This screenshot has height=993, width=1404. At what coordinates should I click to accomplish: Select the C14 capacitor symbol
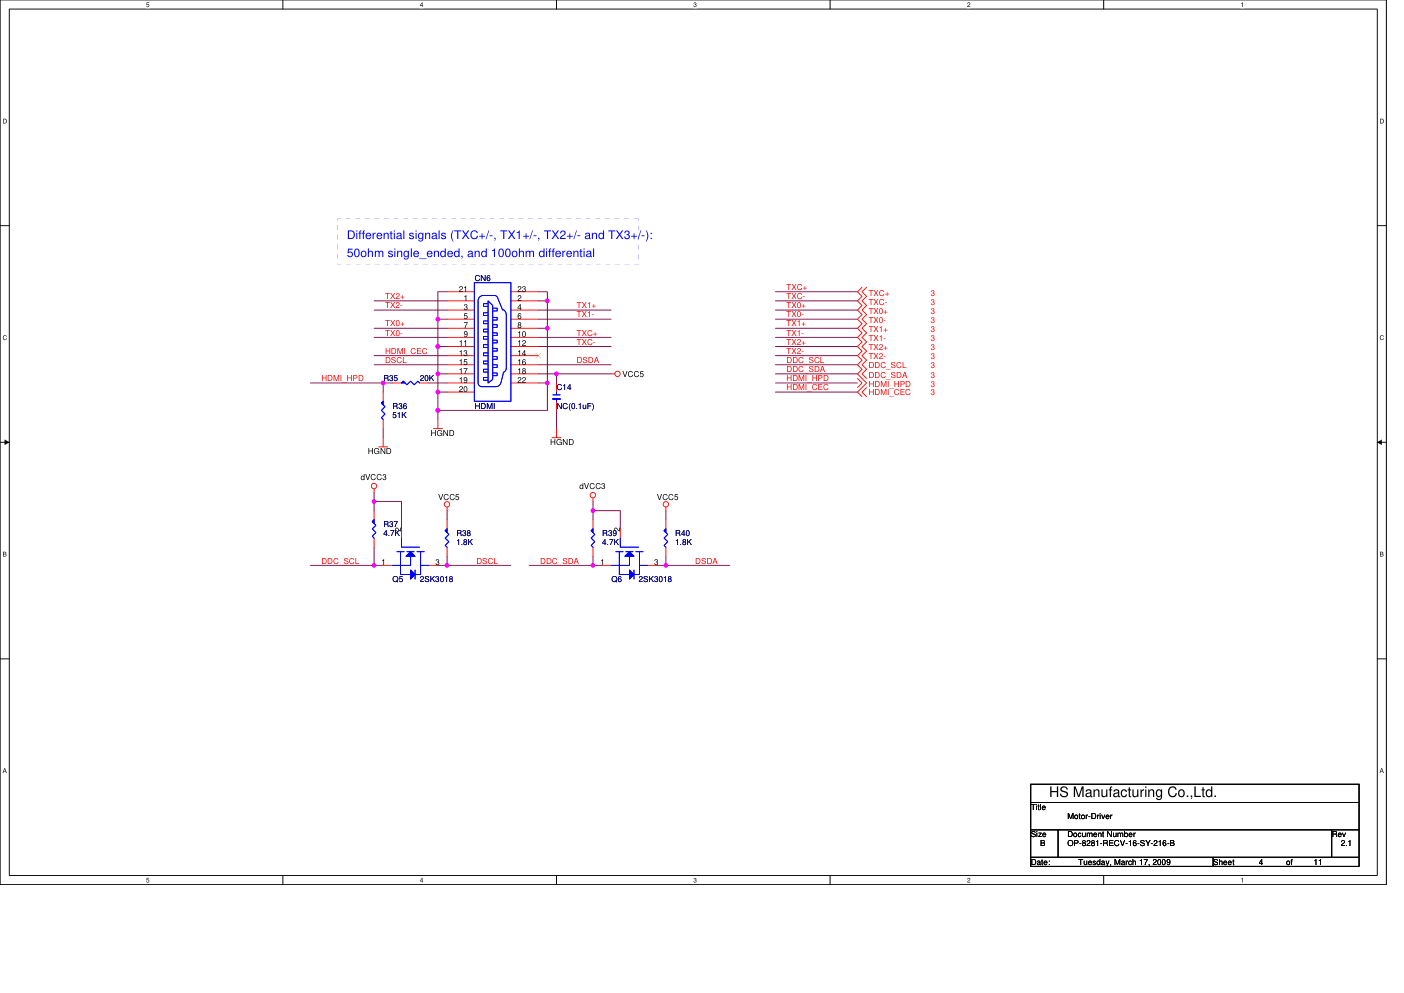point(556,397)
